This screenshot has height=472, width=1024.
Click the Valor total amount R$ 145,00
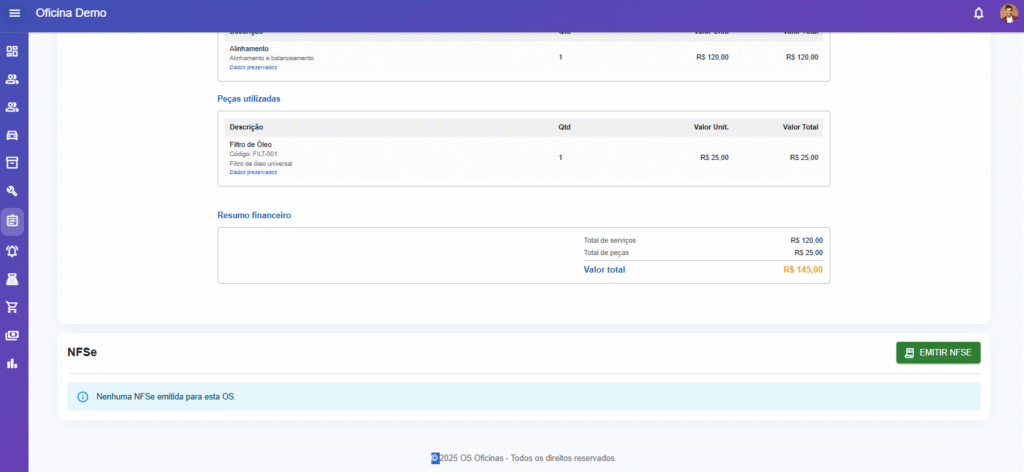click(802, 270)
